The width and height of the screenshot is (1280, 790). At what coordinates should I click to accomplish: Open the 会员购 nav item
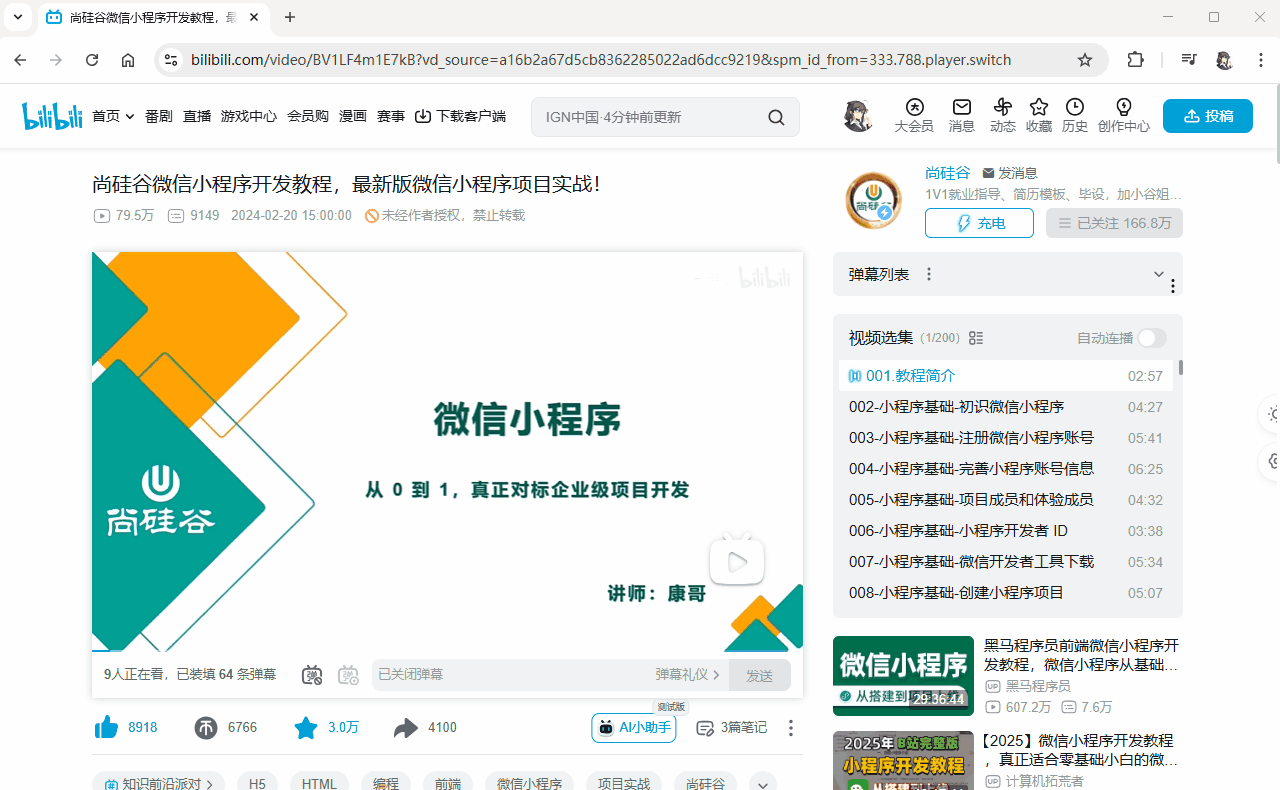(308, 117)
